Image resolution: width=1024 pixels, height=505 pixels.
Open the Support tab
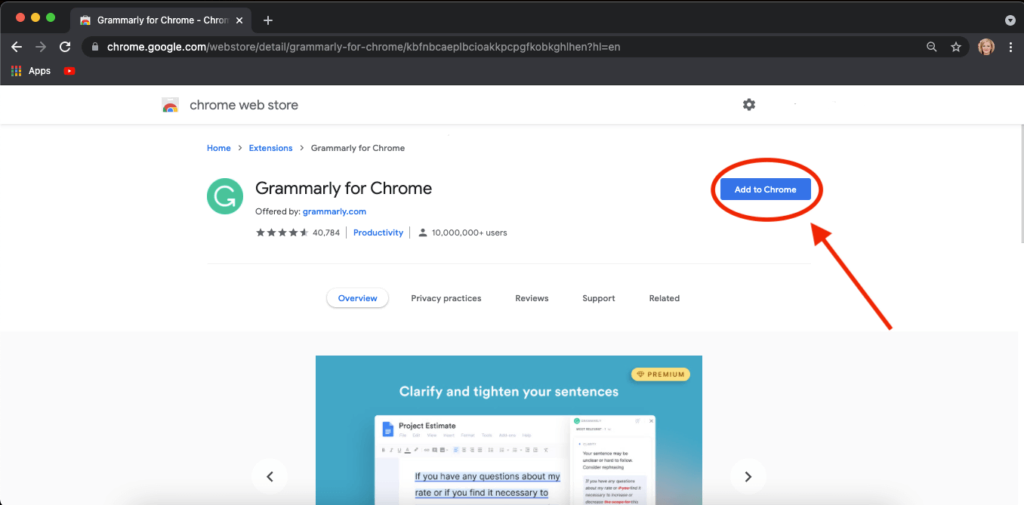tap(599, 298)
